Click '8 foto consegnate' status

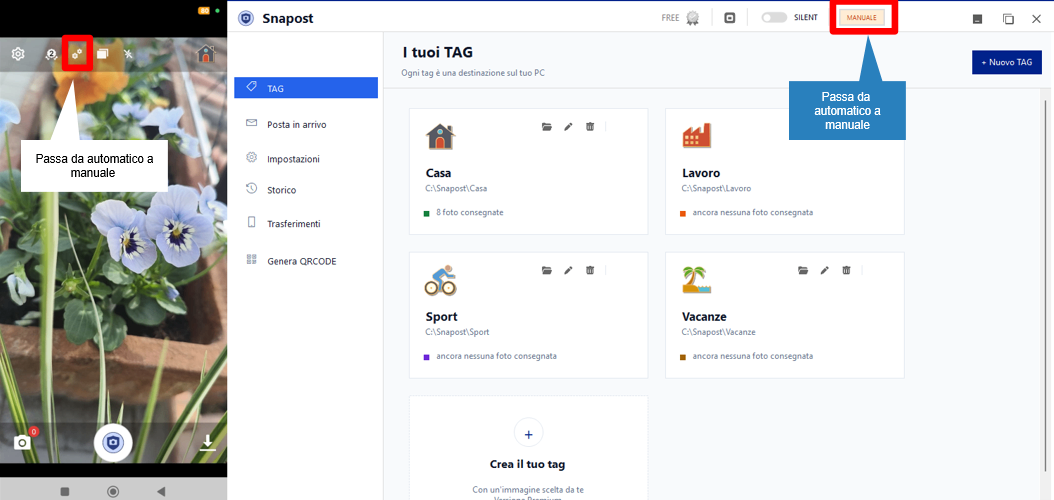point(469,212)
